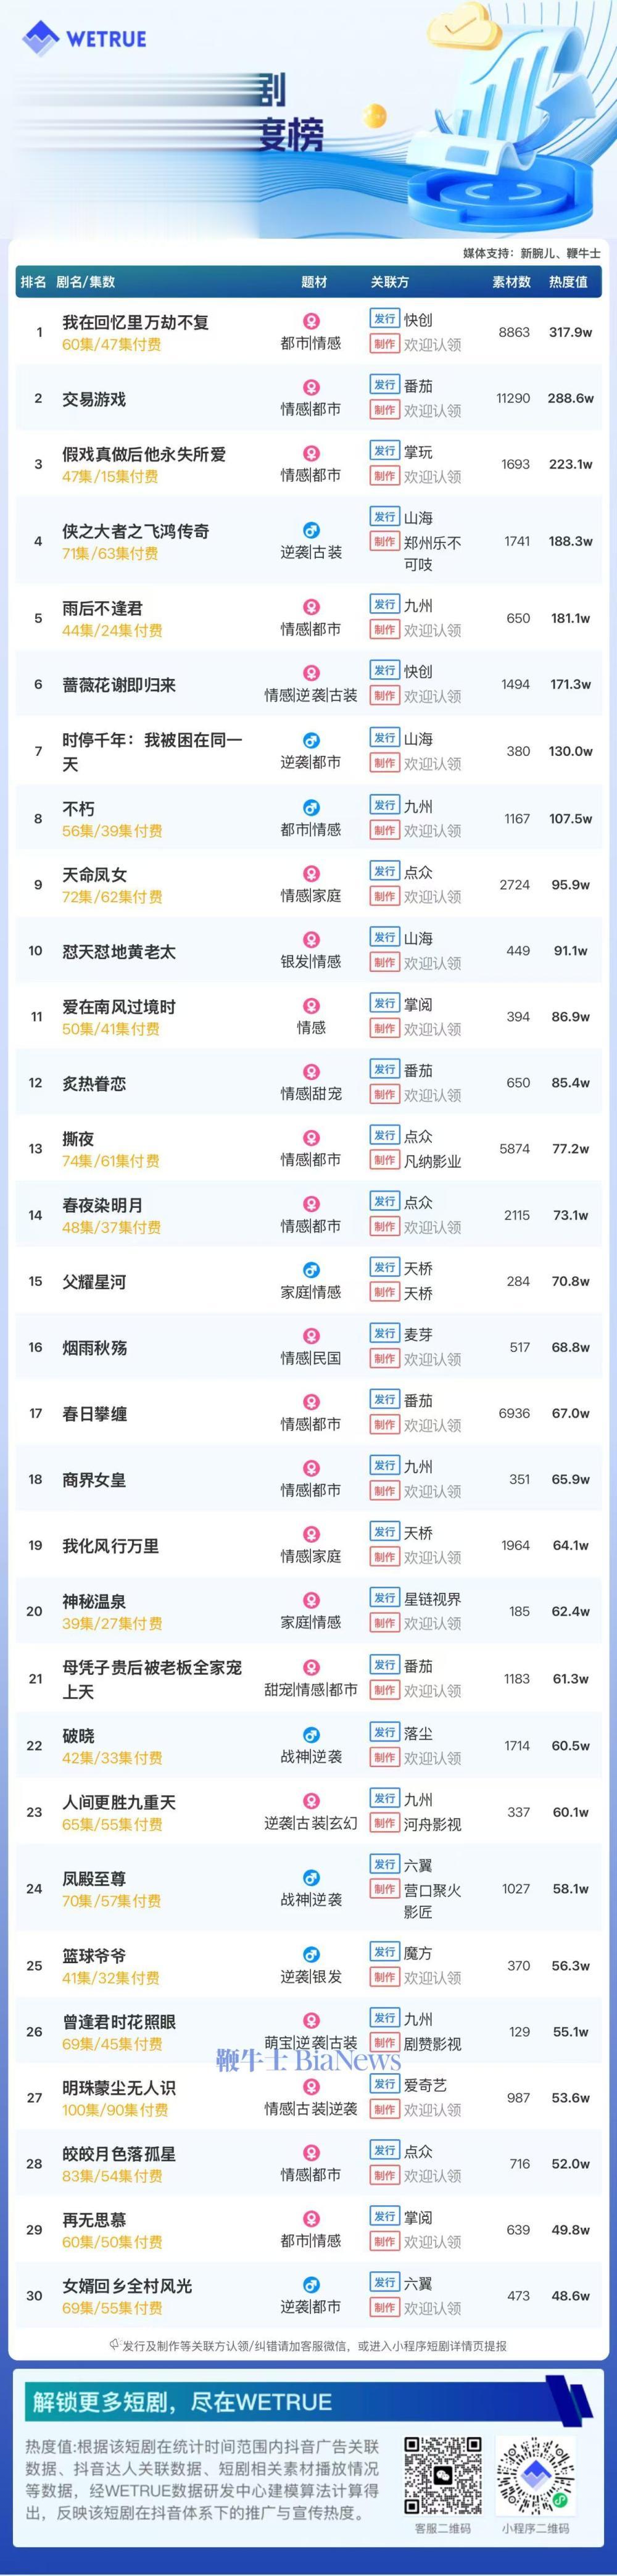Image resolution: width=617 pixels, height=2576 pixels.
Task: Click the 客服二维码 QR code
Action: tap(442, 2476)
